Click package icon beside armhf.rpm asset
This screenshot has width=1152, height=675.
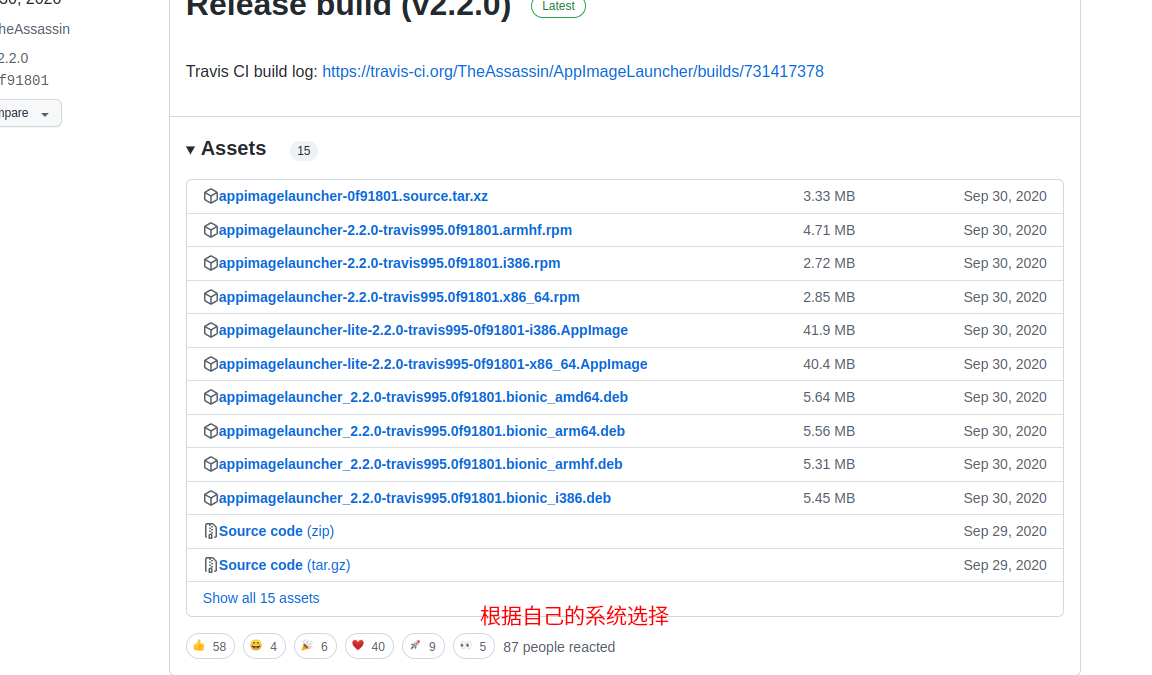(211, 230)
